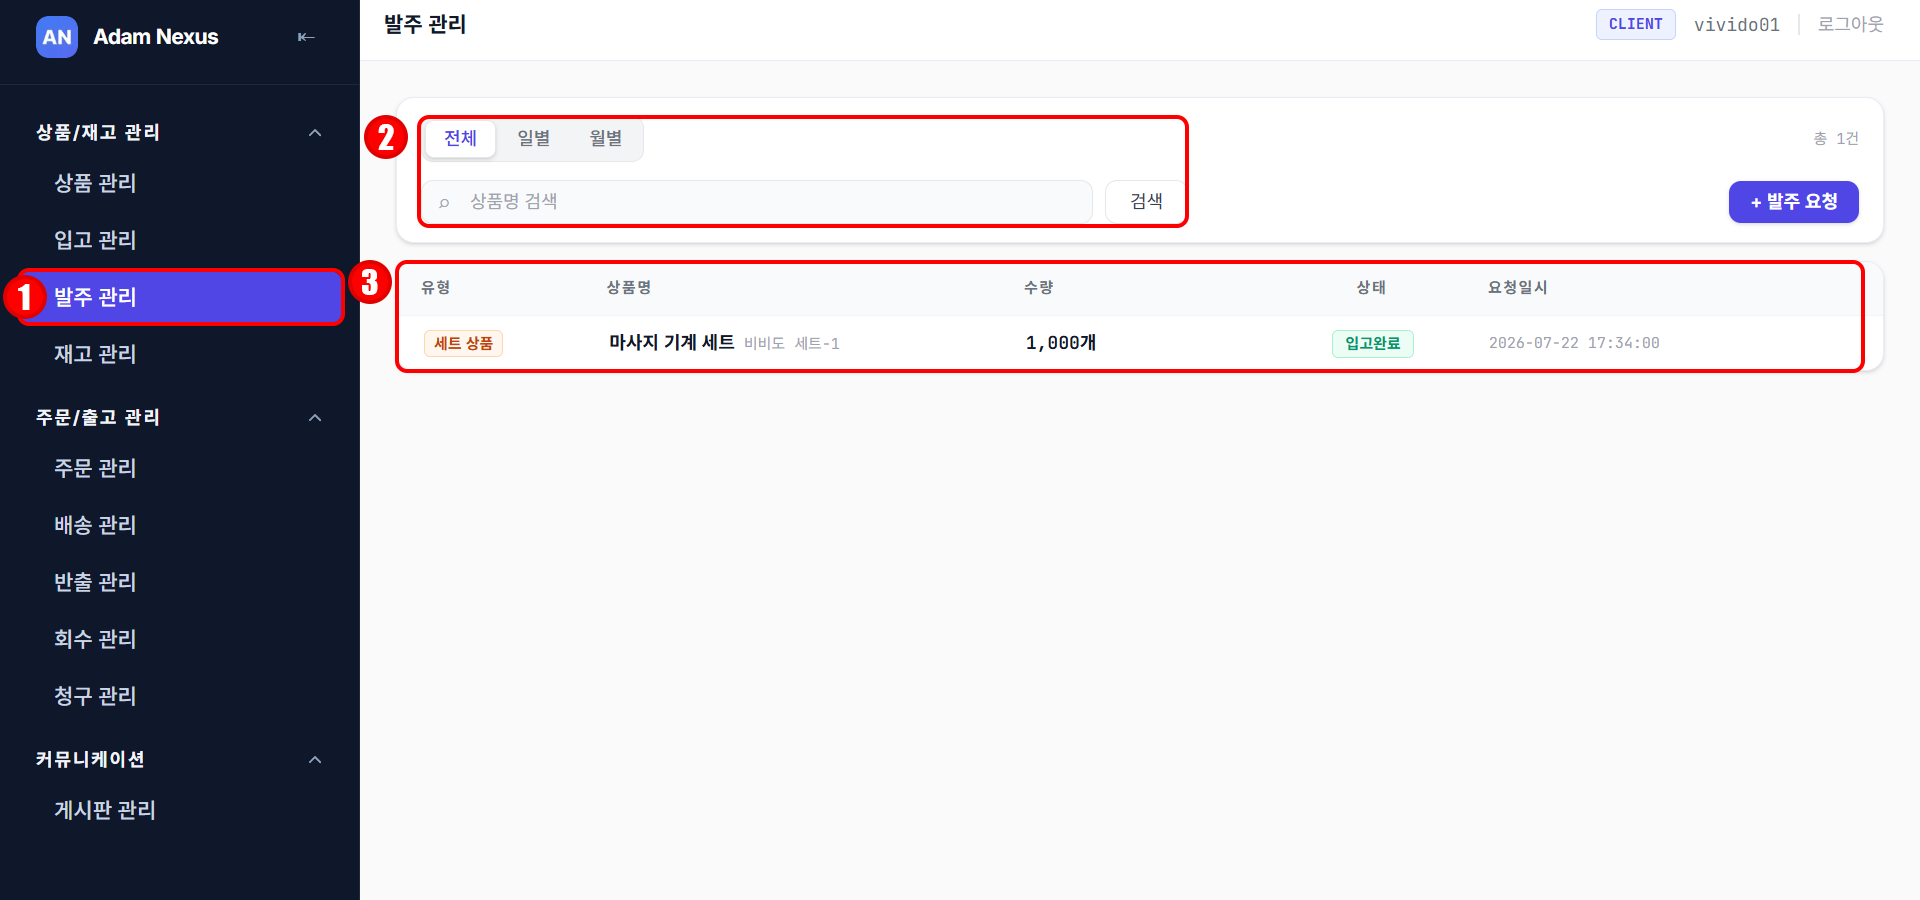
Task: Navigate to 반출 관리
Action: [95, 582]
